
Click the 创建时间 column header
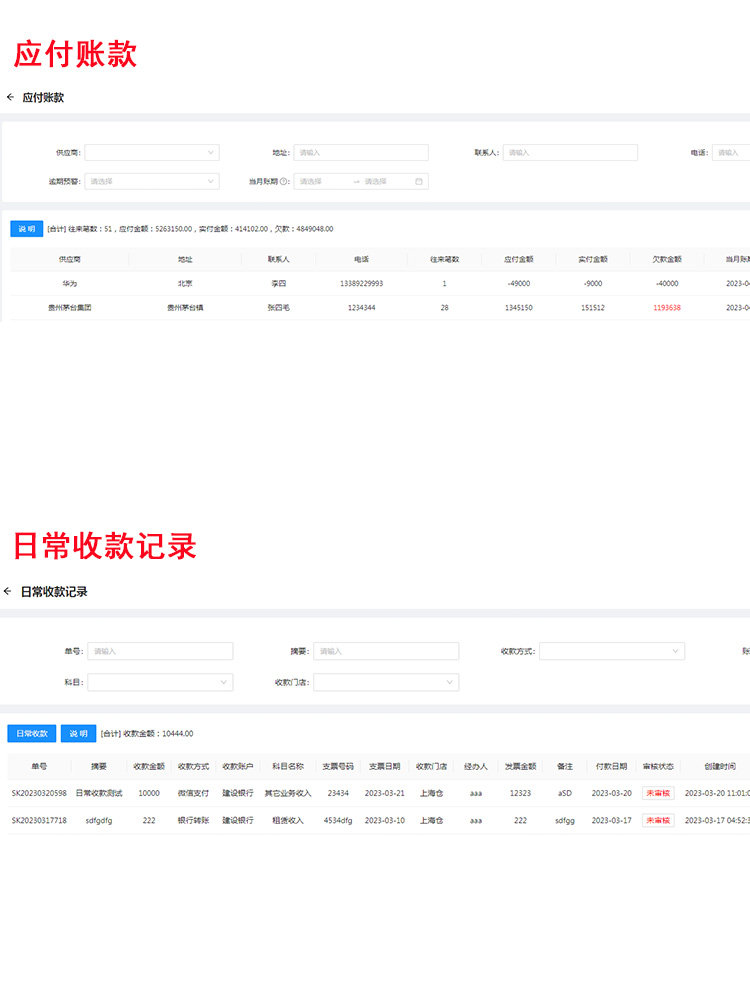(x=720, y=766)
